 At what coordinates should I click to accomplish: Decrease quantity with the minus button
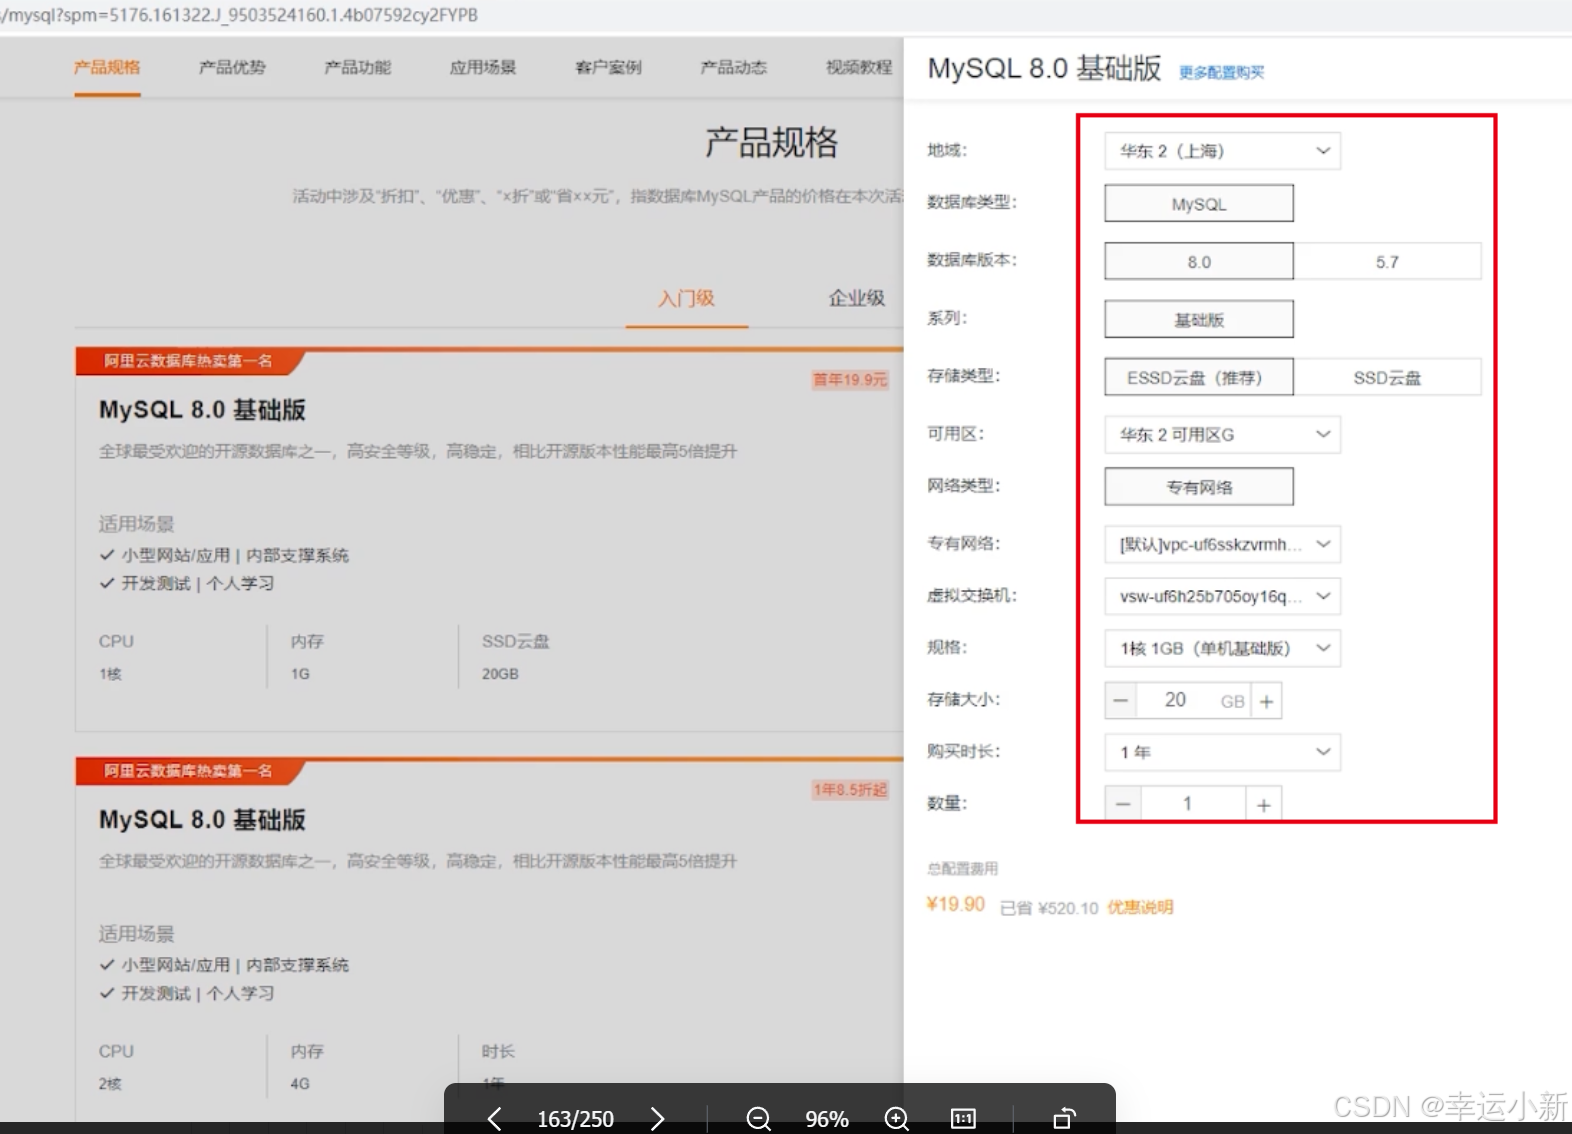click(1123, 804)
